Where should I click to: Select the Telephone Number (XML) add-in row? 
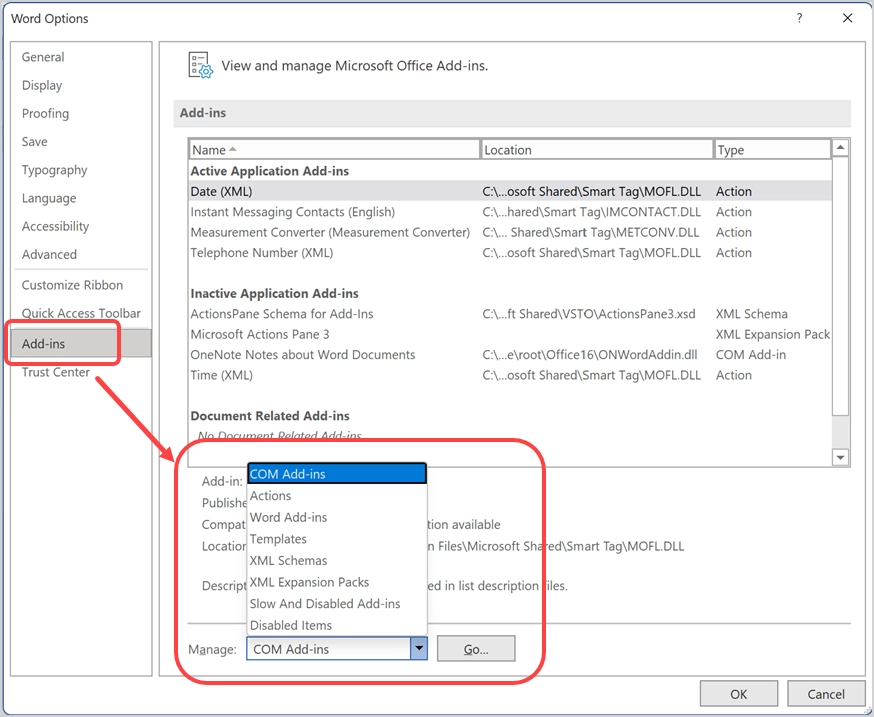coord(510,253)
